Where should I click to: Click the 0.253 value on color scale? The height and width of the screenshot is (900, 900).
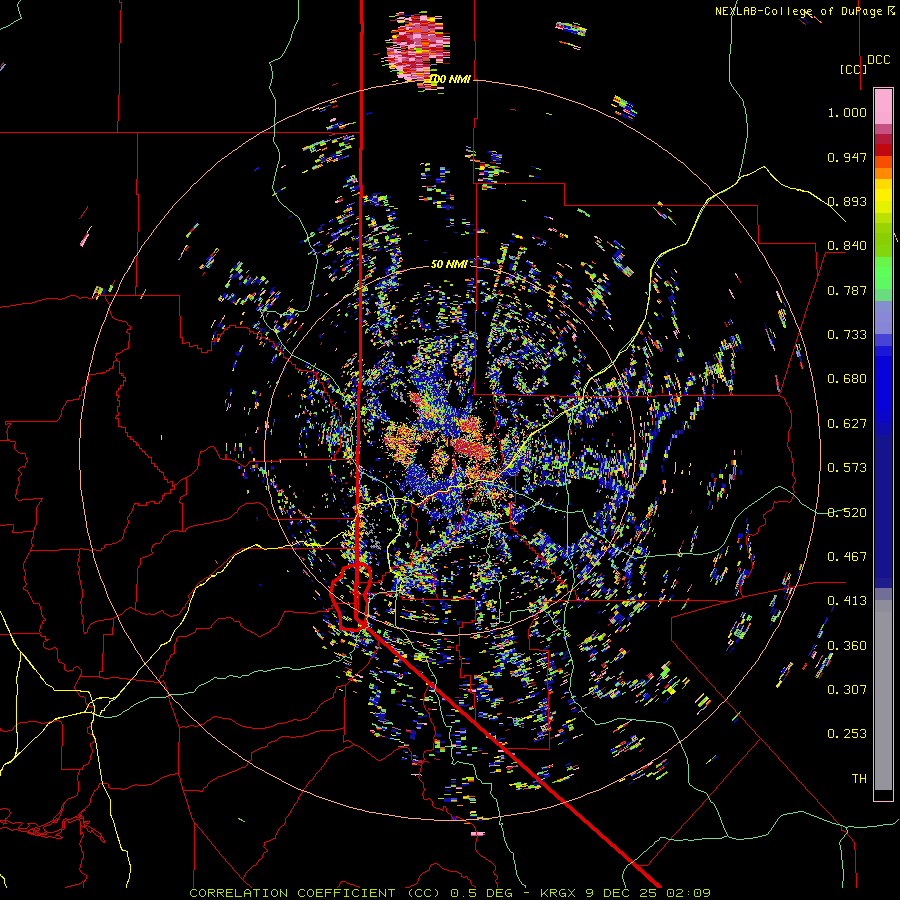pos(847,734)
